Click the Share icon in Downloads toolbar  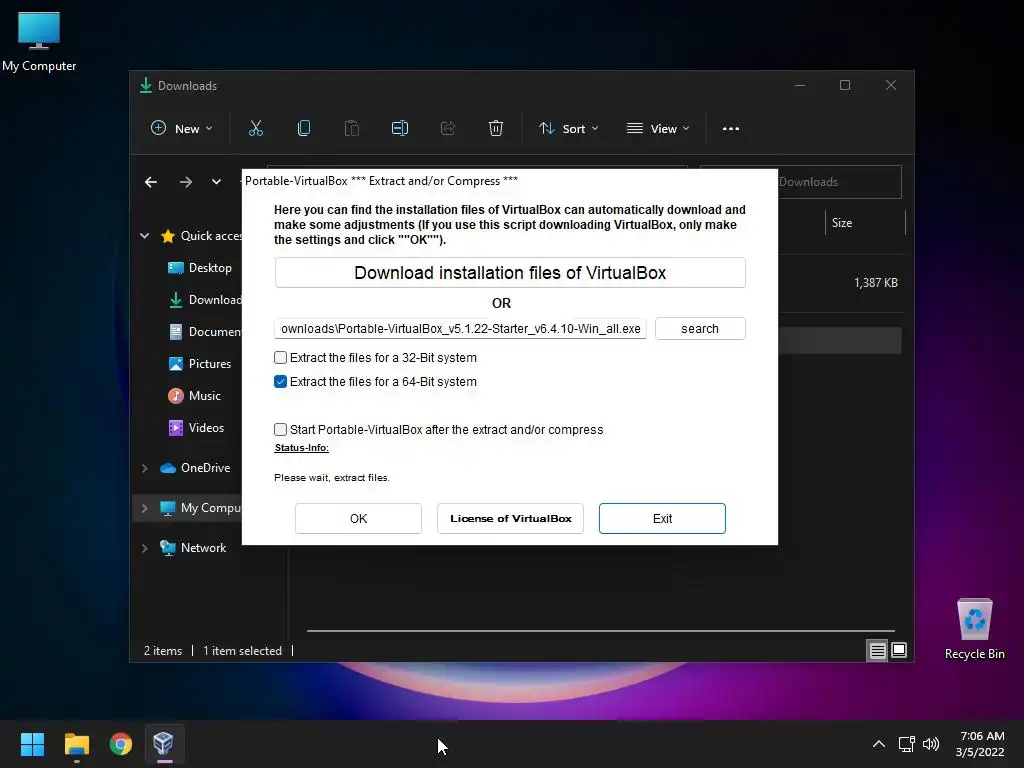tap(448, 129)
